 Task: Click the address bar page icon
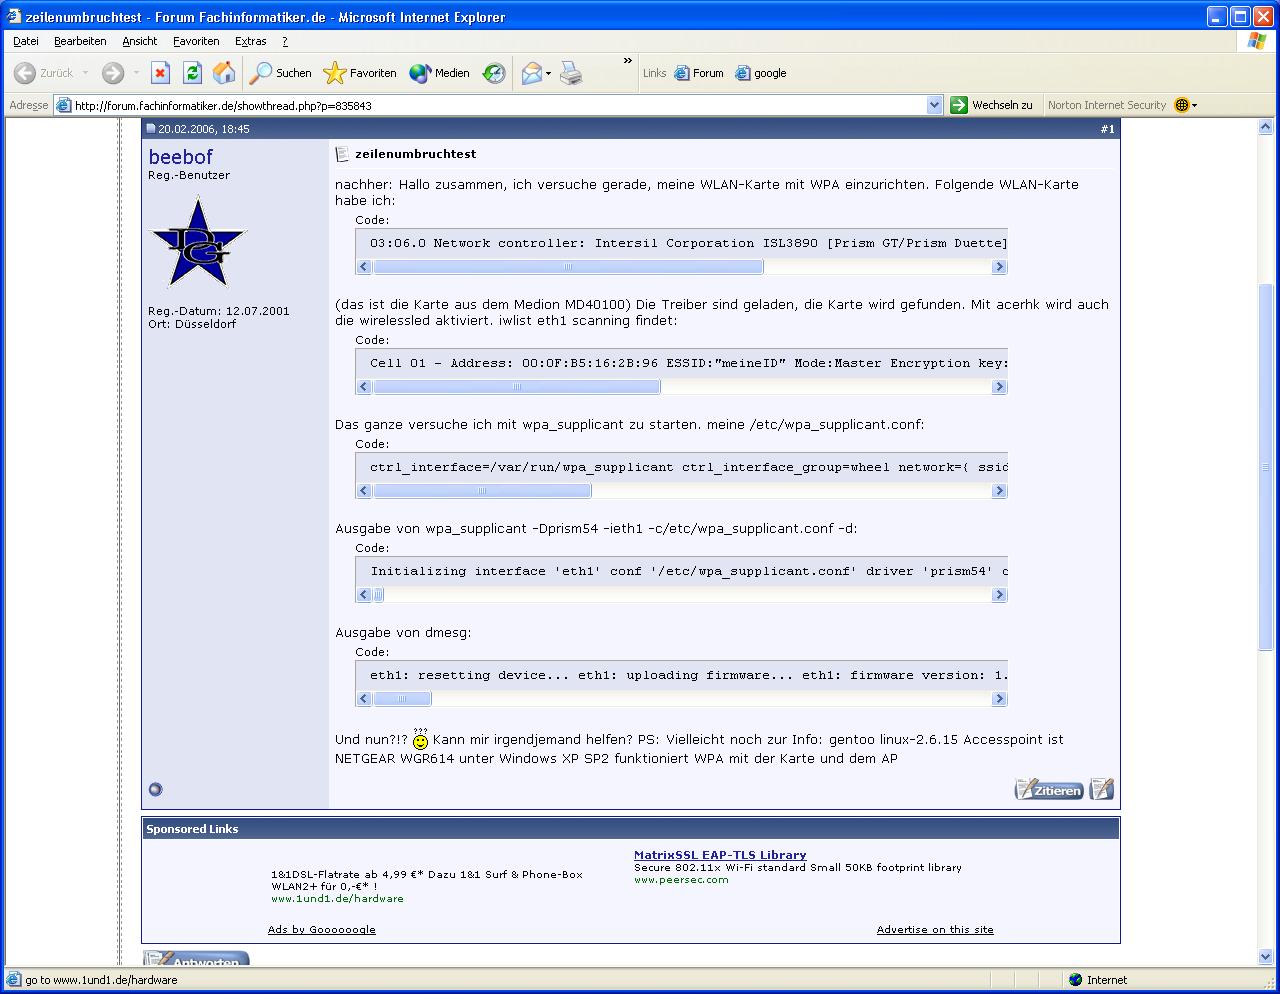pyautogui.click(x=63, y=105)
